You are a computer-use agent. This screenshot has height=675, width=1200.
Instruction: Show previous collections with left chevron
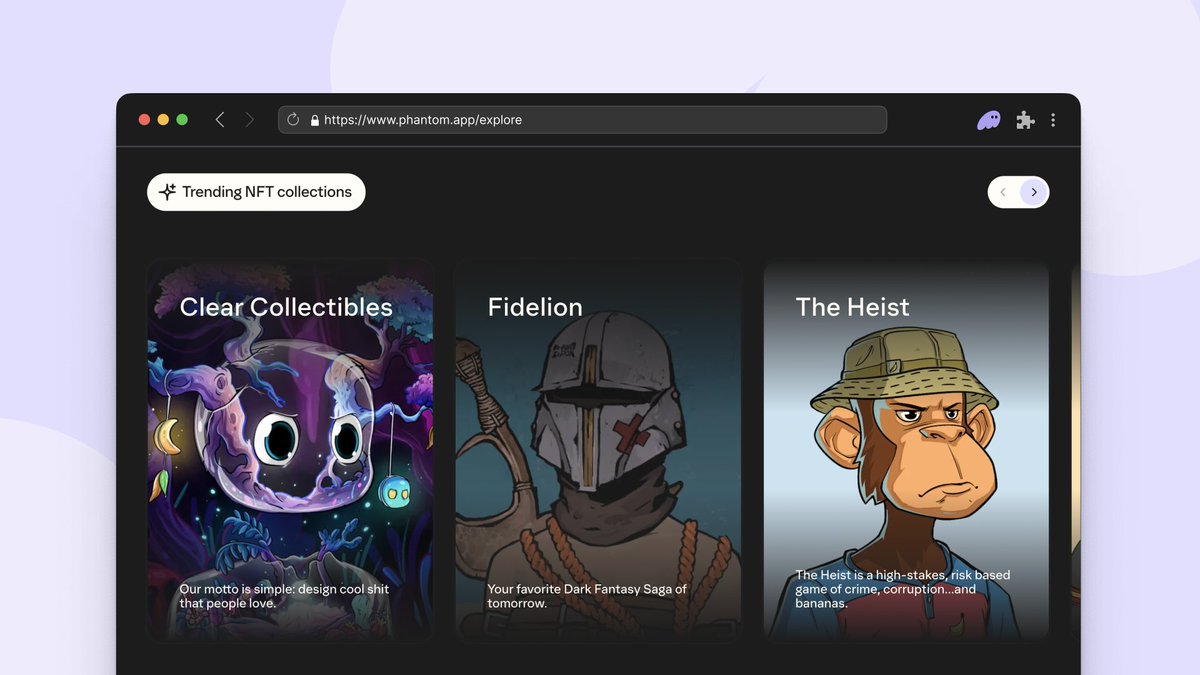(1003, 192)
